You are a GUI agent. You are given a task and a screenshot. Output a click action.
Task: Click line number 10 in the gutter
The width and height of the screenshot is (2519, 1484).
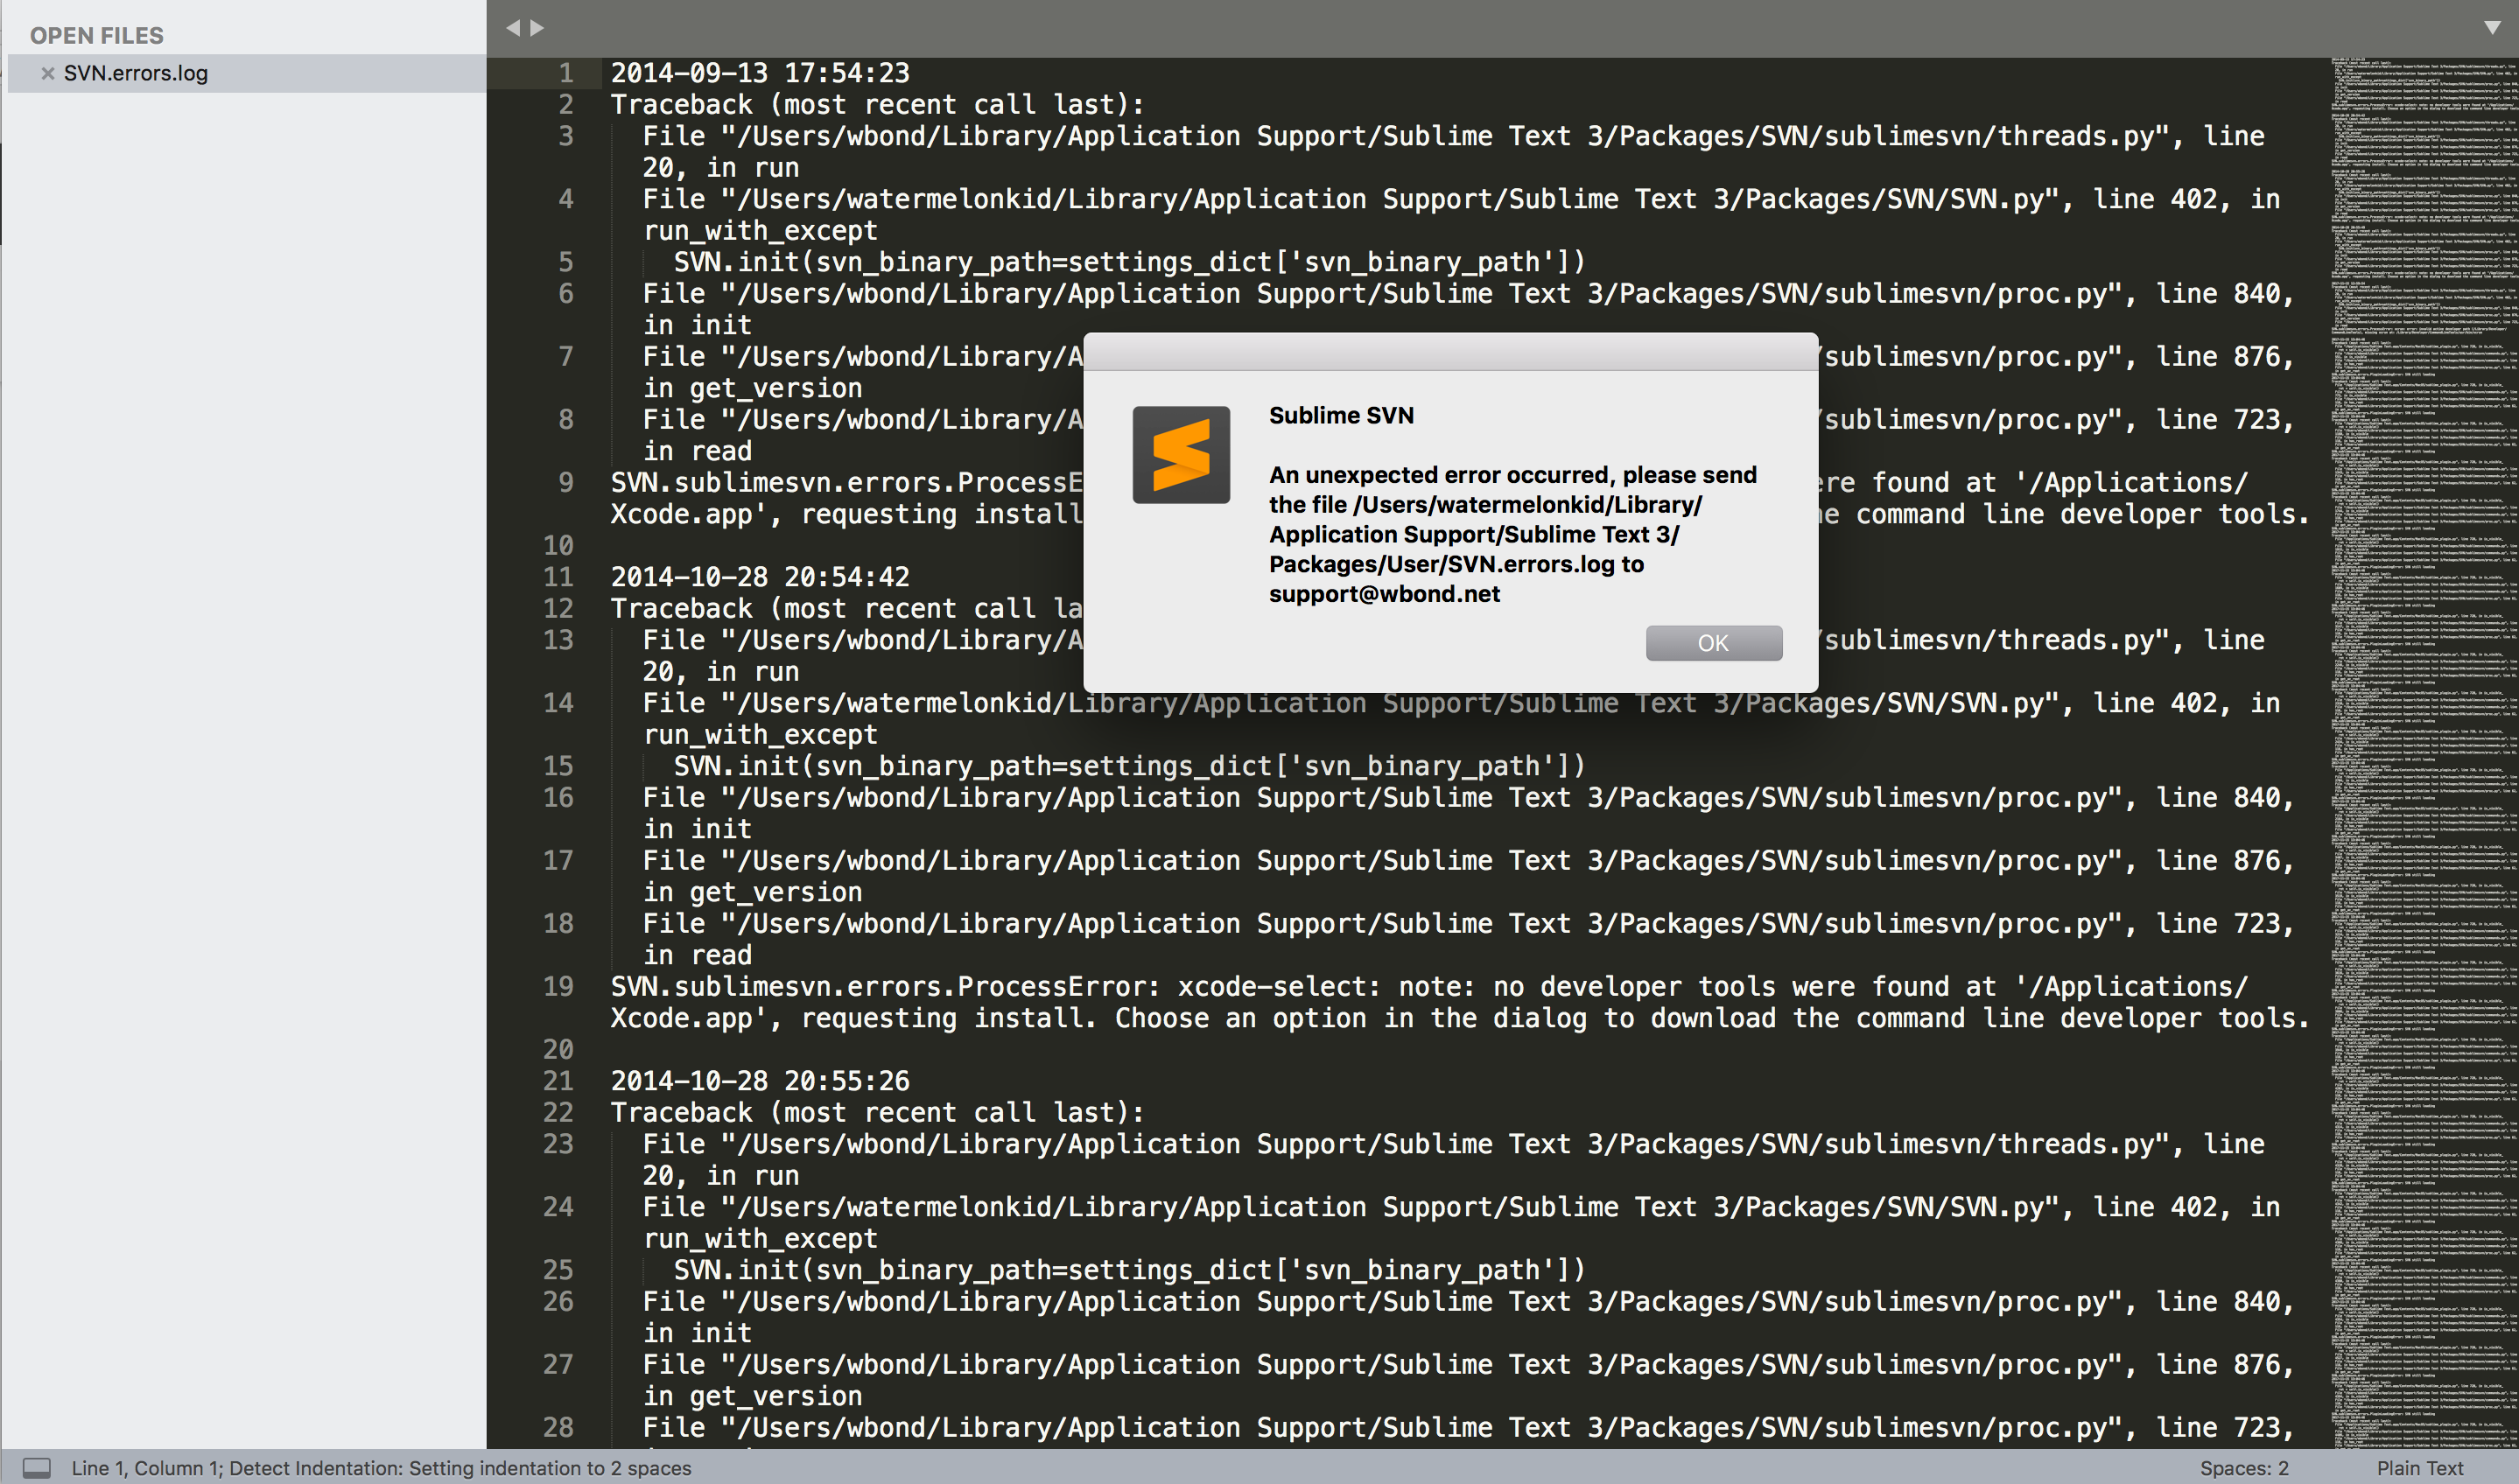558,546
